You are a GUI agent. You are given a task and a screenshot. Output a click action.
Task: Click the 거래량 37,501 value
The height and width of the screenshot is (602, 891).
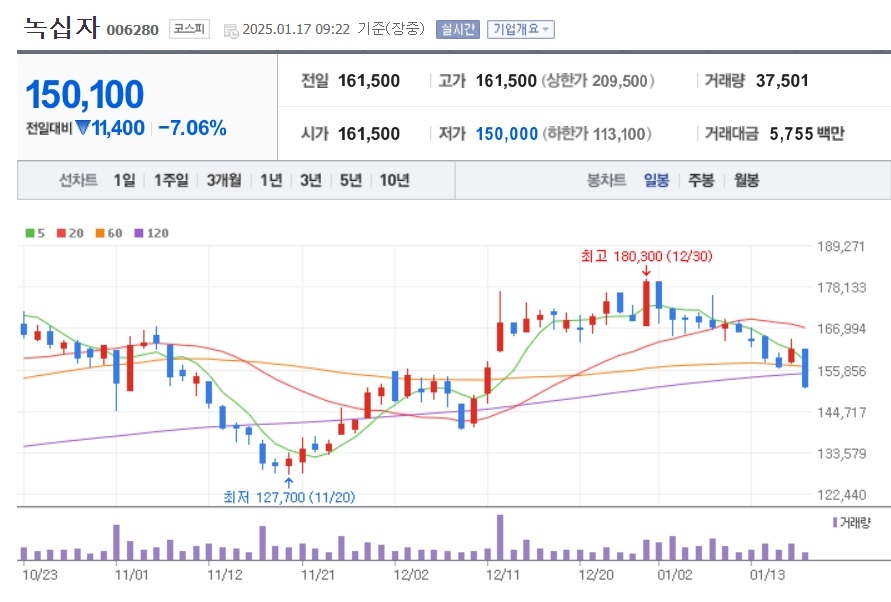(x=782, y=81)
